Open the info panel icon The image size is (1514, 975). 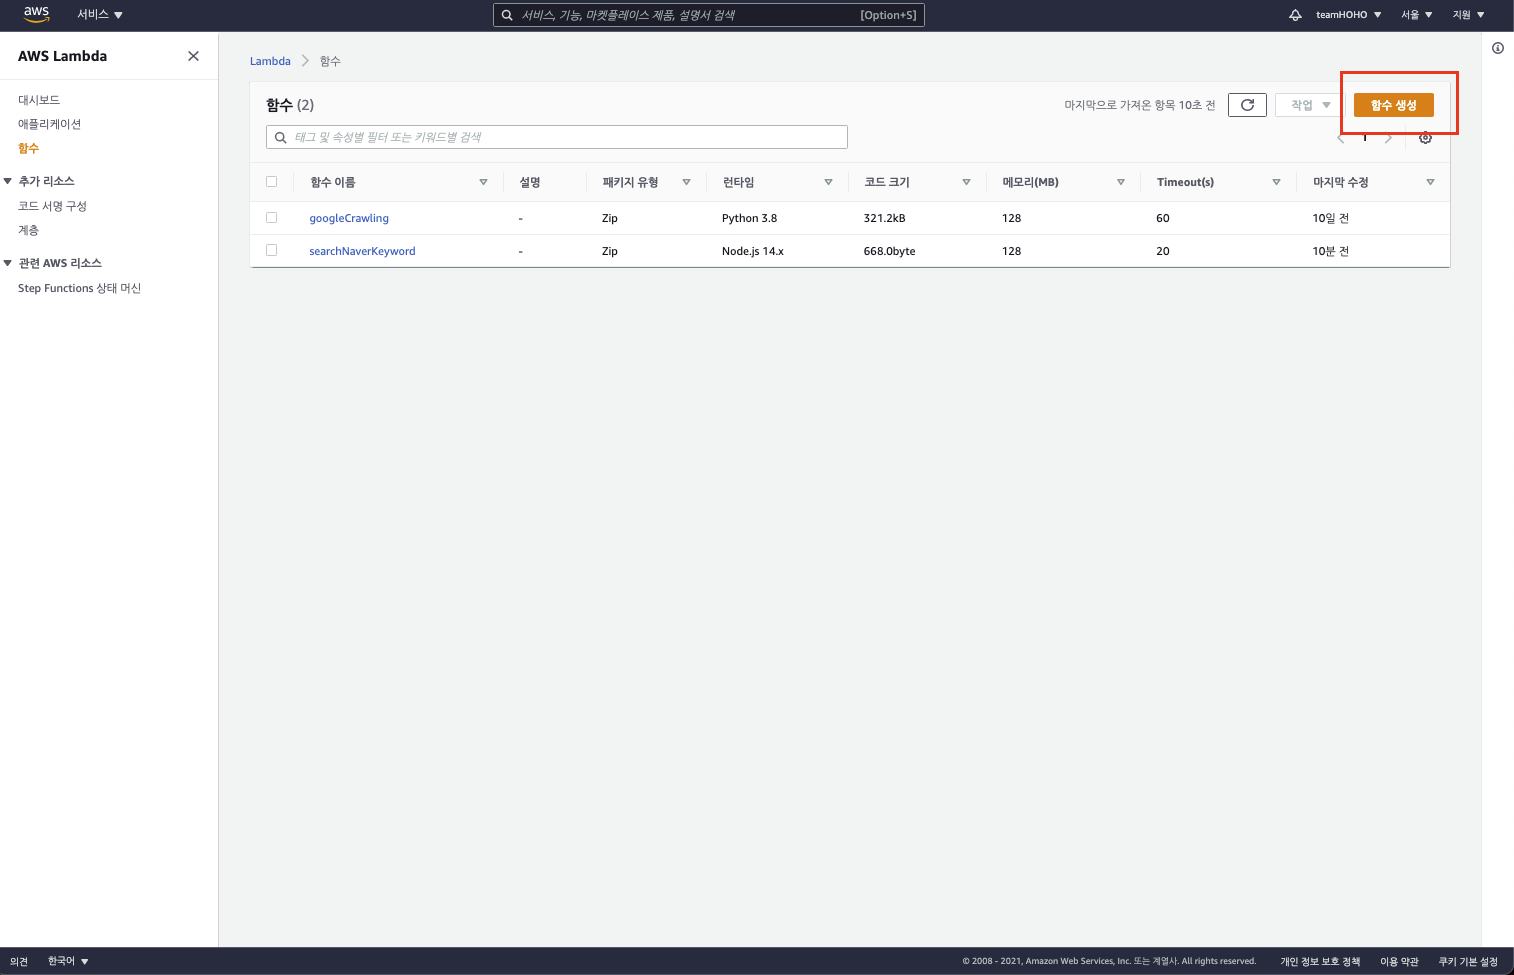(1498, 48)
